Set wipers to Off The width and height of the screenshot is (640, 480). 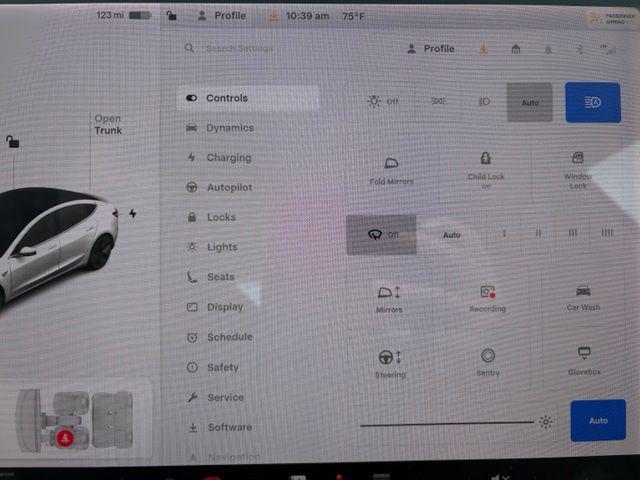pyautogui.click(x=381, y=235)
